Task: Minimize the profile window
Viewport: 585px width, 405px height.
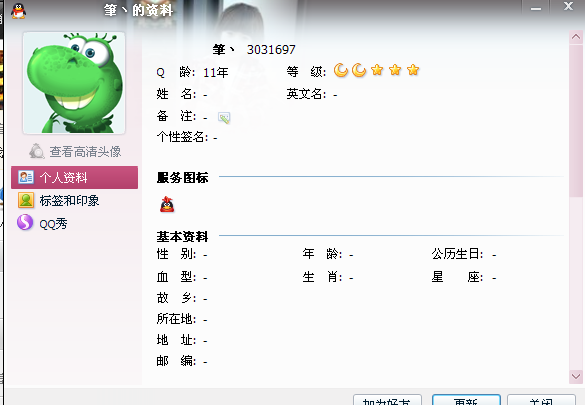Action: click(x=536, y=8)
